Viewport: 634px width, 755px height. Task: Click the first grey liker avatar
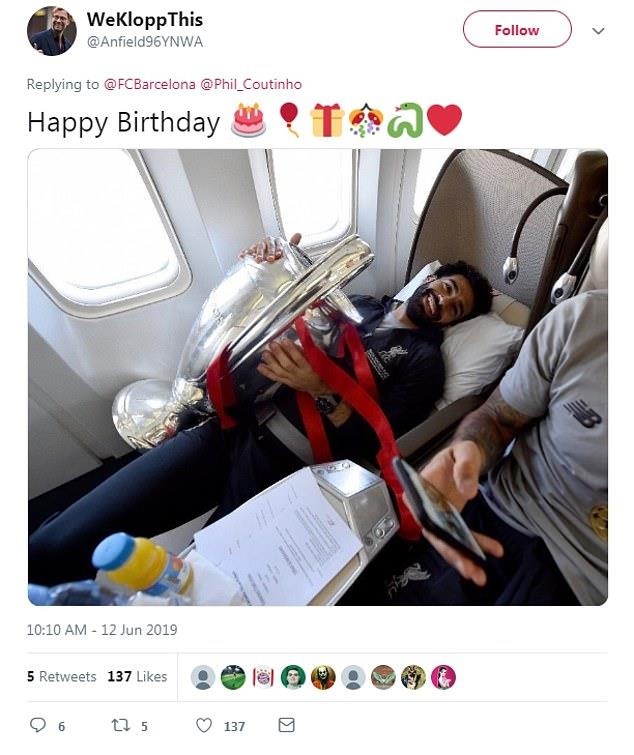(x=203, y=677)
